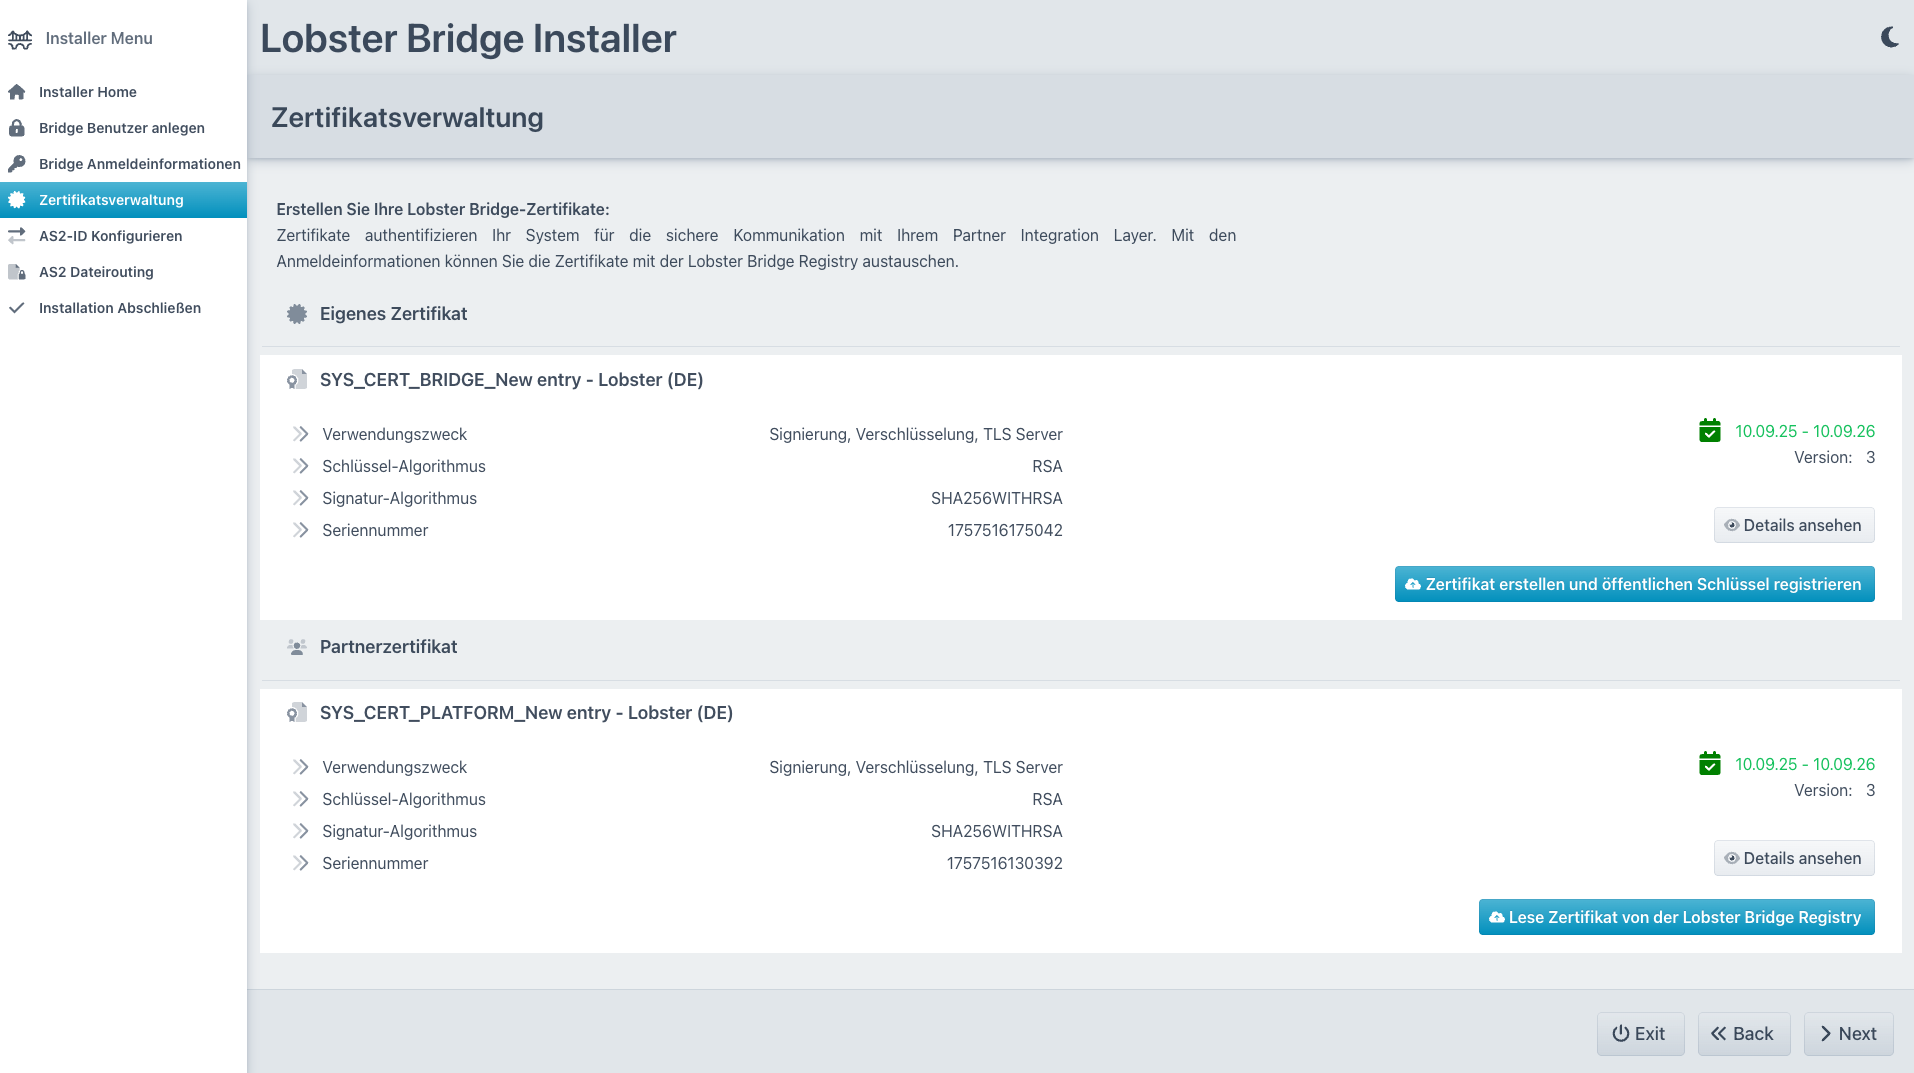This screenshot has height=1073, width=1914.
Task: View details of the SYS_CERT_PLATFORM certificate
Action: [1793, 859]
